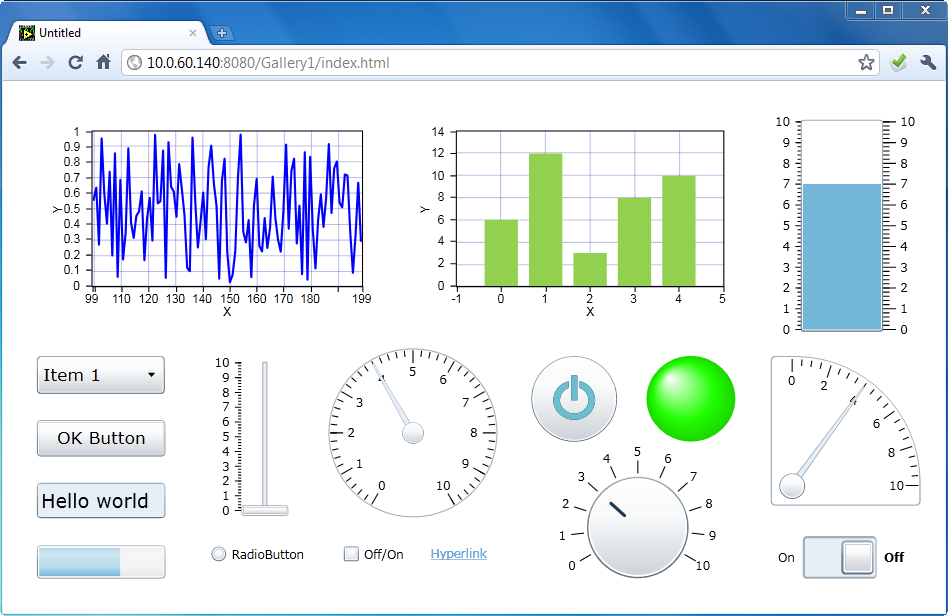Open a new browser tab
The image size is (948, 616).
(222, 33)
